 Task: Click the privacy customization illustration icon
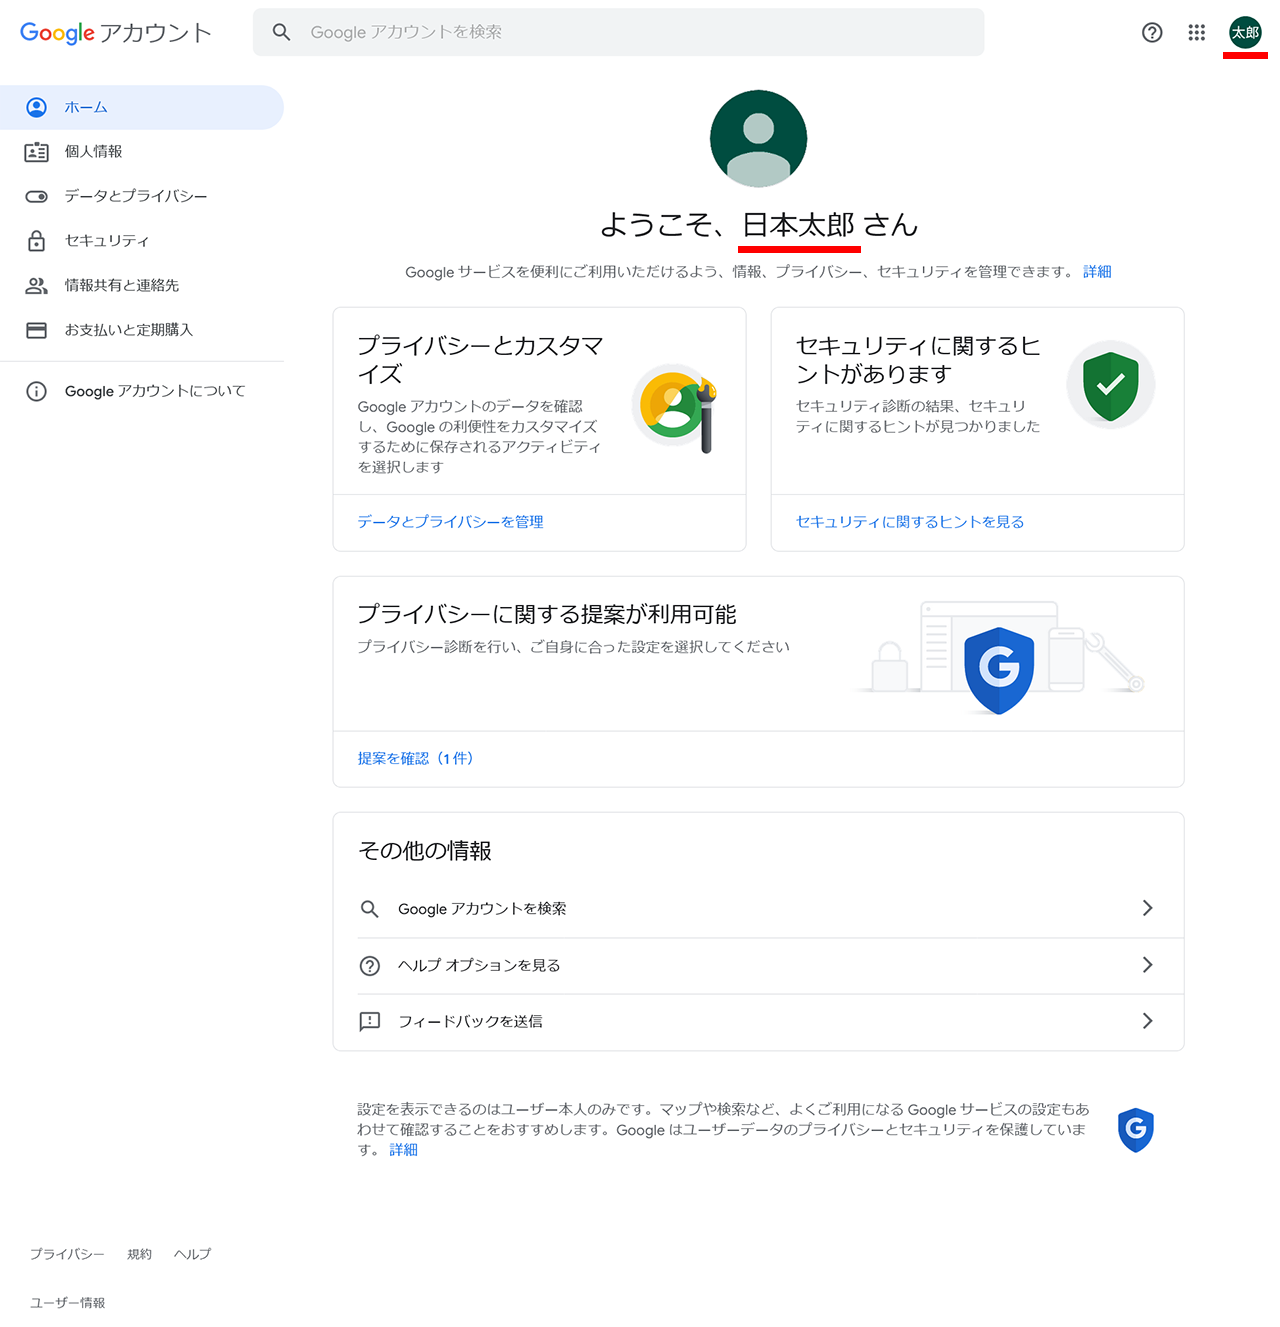click(x=676, y=408)
